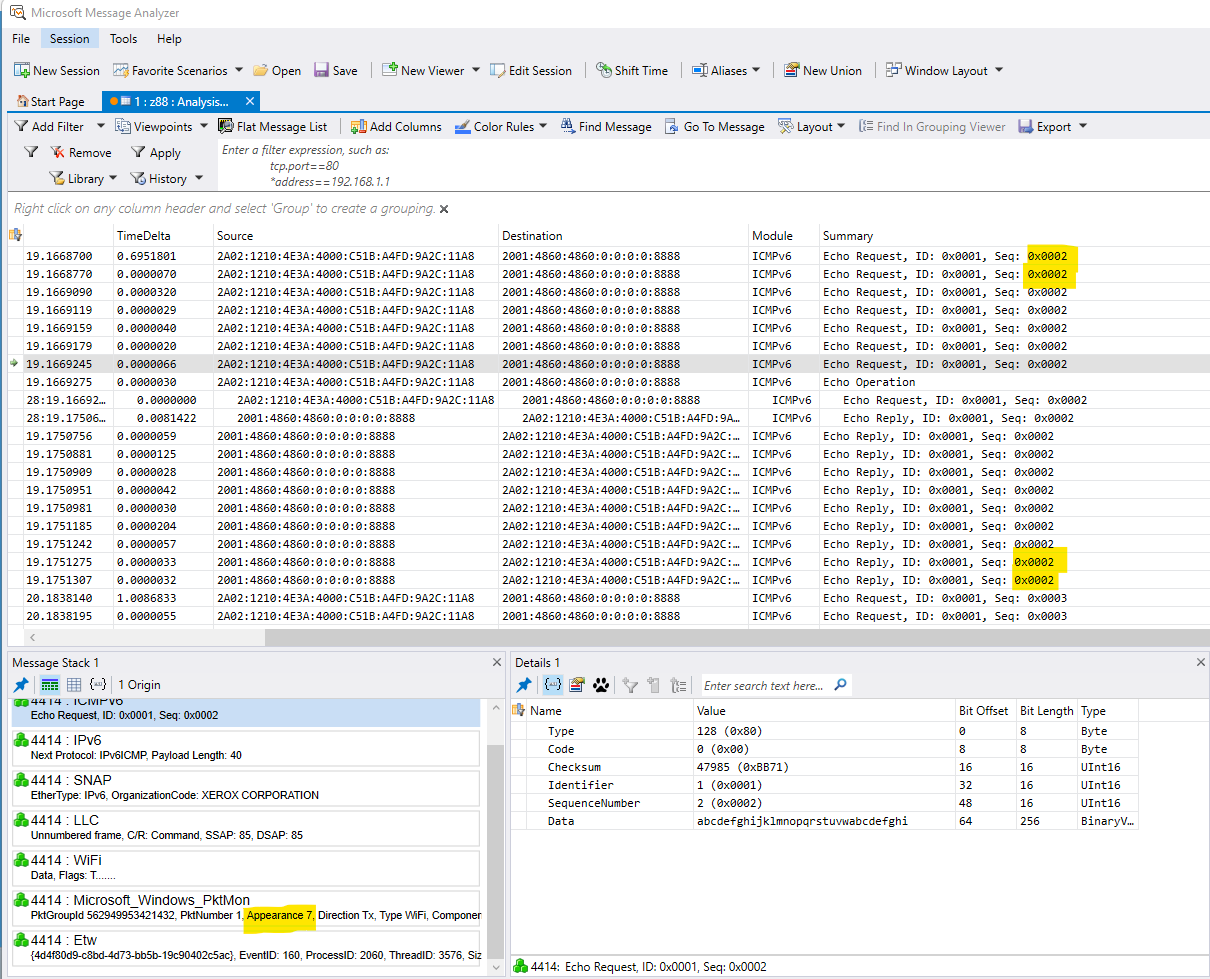Click the Remove filter button
1210x979 pixels.
click(x=81, y=153)
